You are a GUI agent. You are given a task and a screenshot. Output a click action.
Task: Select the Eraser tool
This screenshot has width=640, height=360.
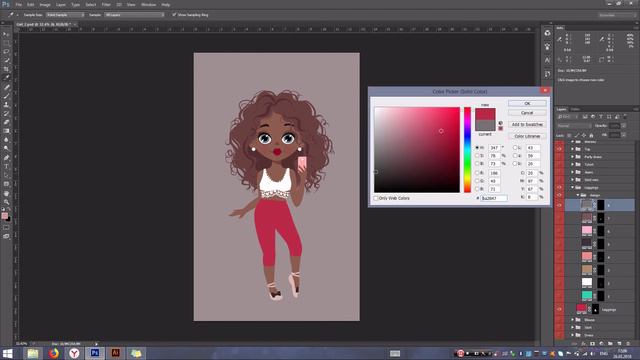tap(6, 122)
